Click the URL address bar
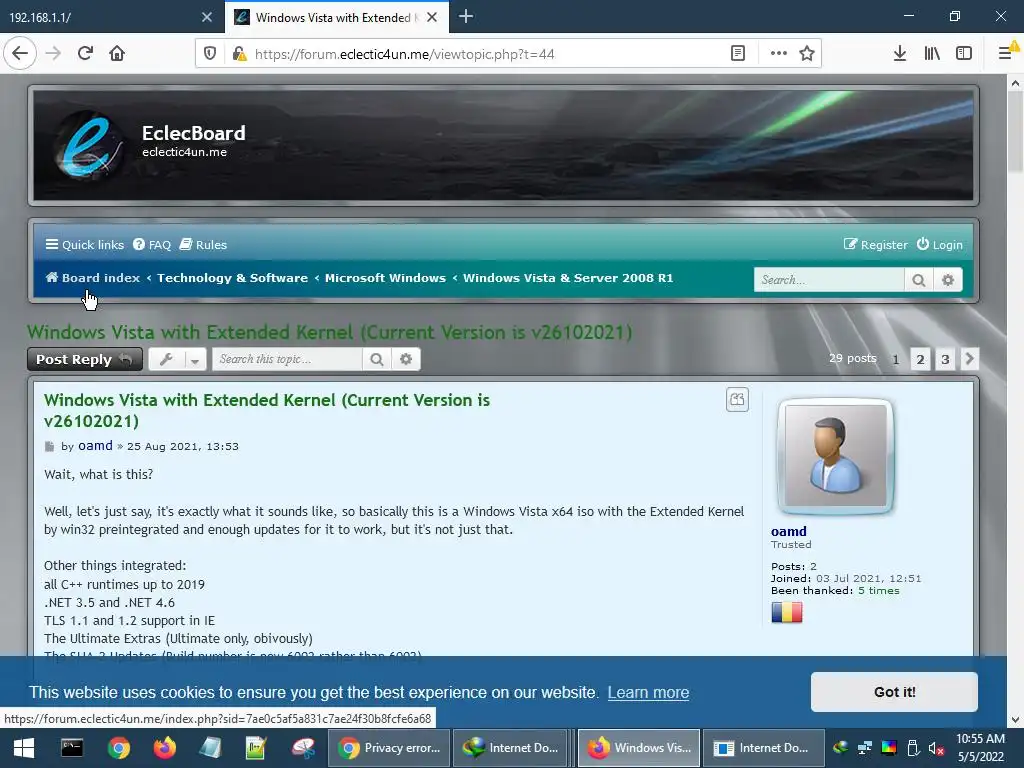Image resolution: width=1024 pixels, height=768 pixels. 483,54
